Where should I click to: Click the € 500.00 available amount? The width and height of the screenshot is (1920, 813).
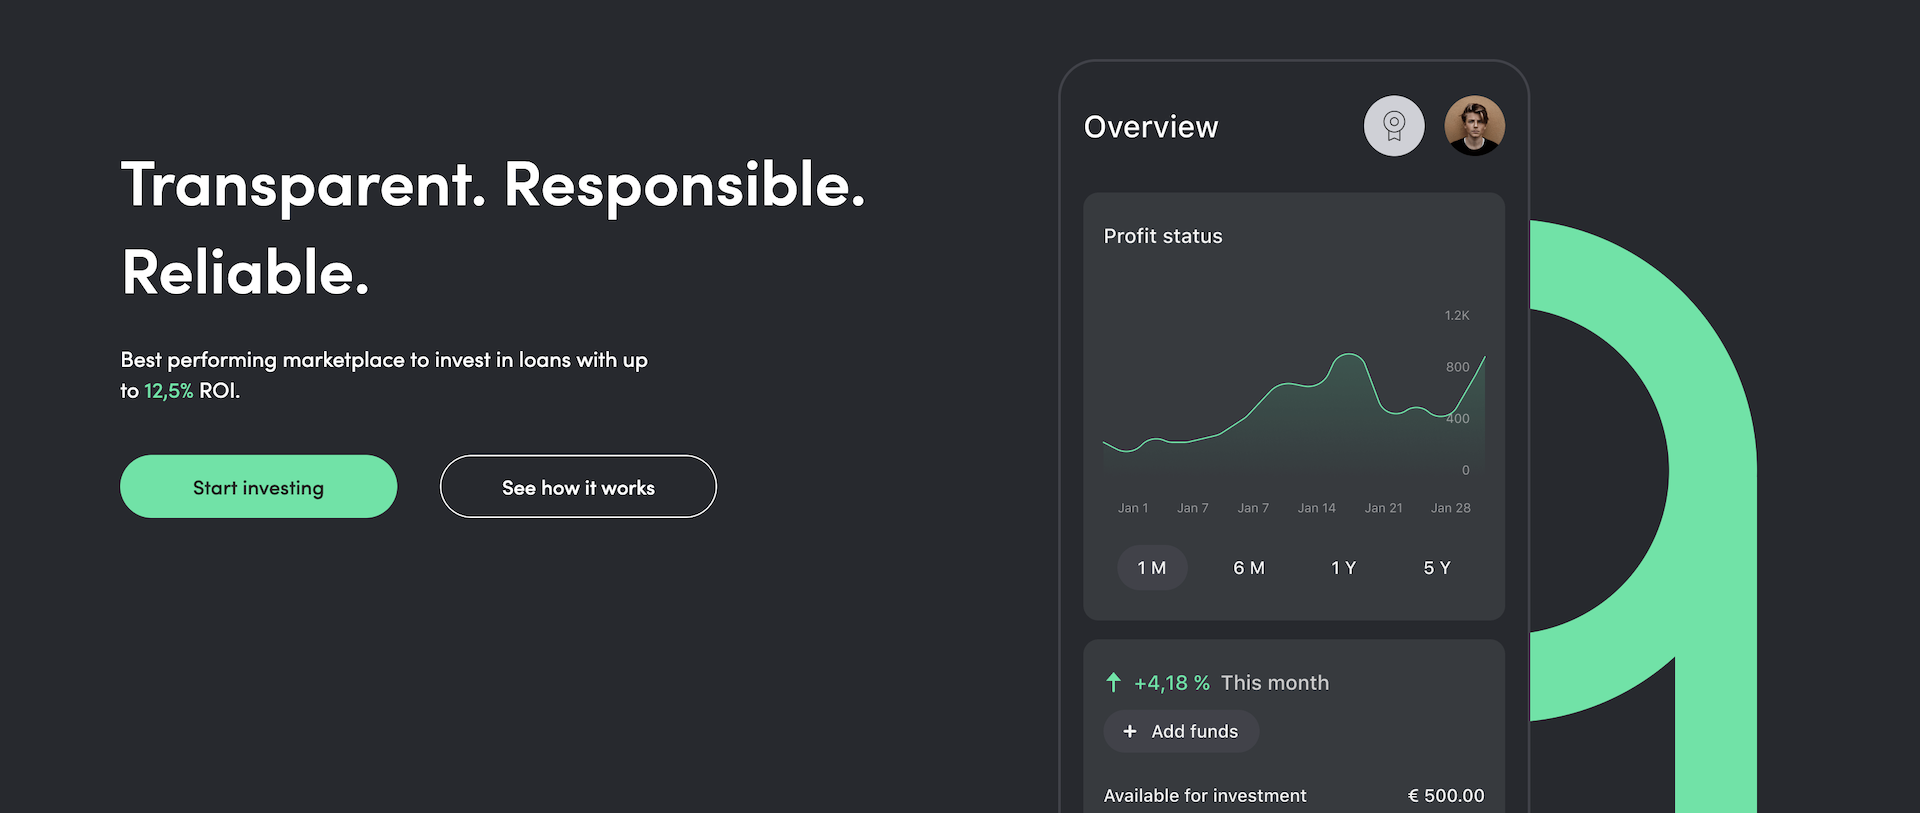point(1446,796)
